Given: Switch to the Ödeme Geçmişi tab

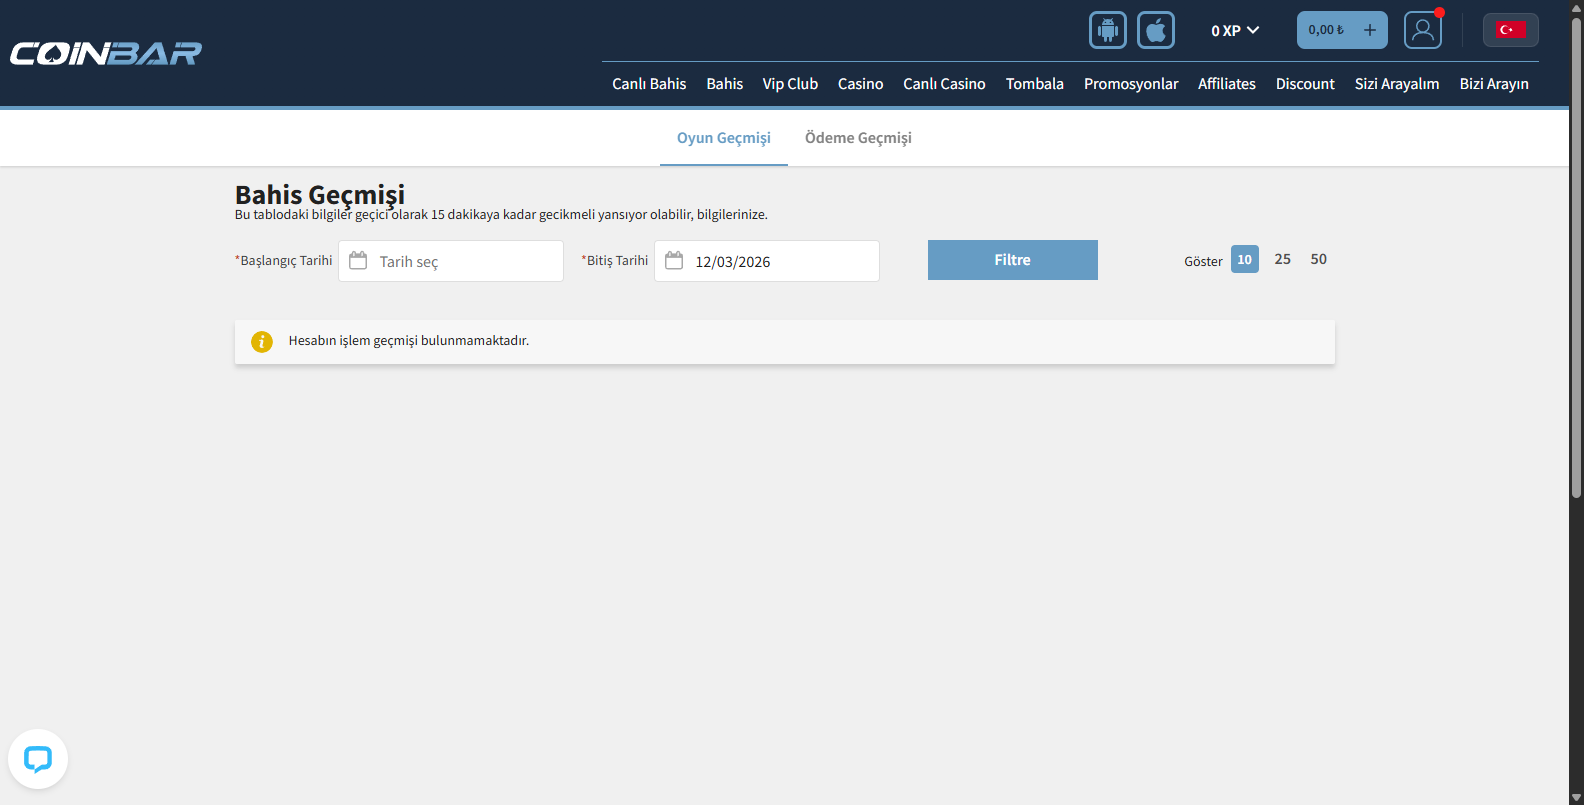Looking at the screenshot, I should (858, 138).
